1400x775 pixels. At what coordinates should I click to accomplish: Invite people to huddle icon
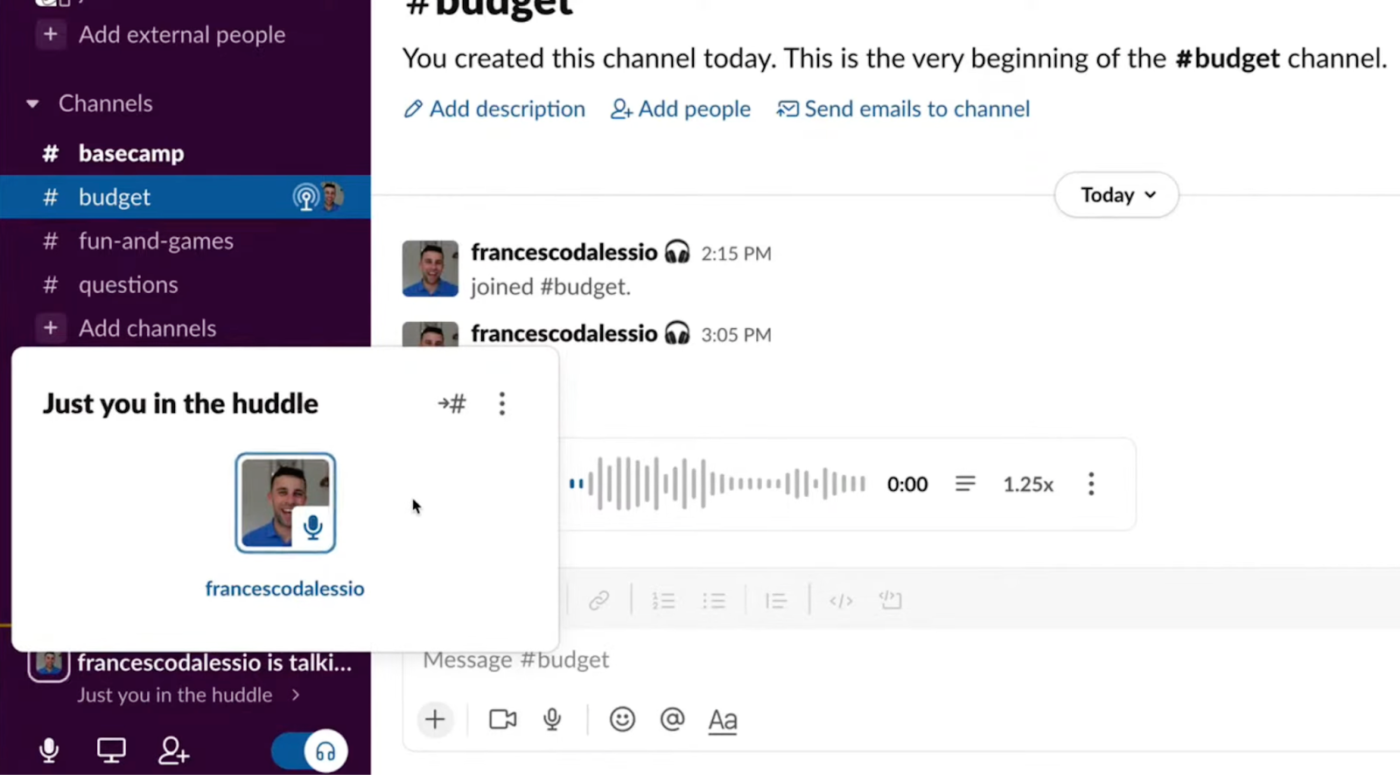tap(174, 750)
